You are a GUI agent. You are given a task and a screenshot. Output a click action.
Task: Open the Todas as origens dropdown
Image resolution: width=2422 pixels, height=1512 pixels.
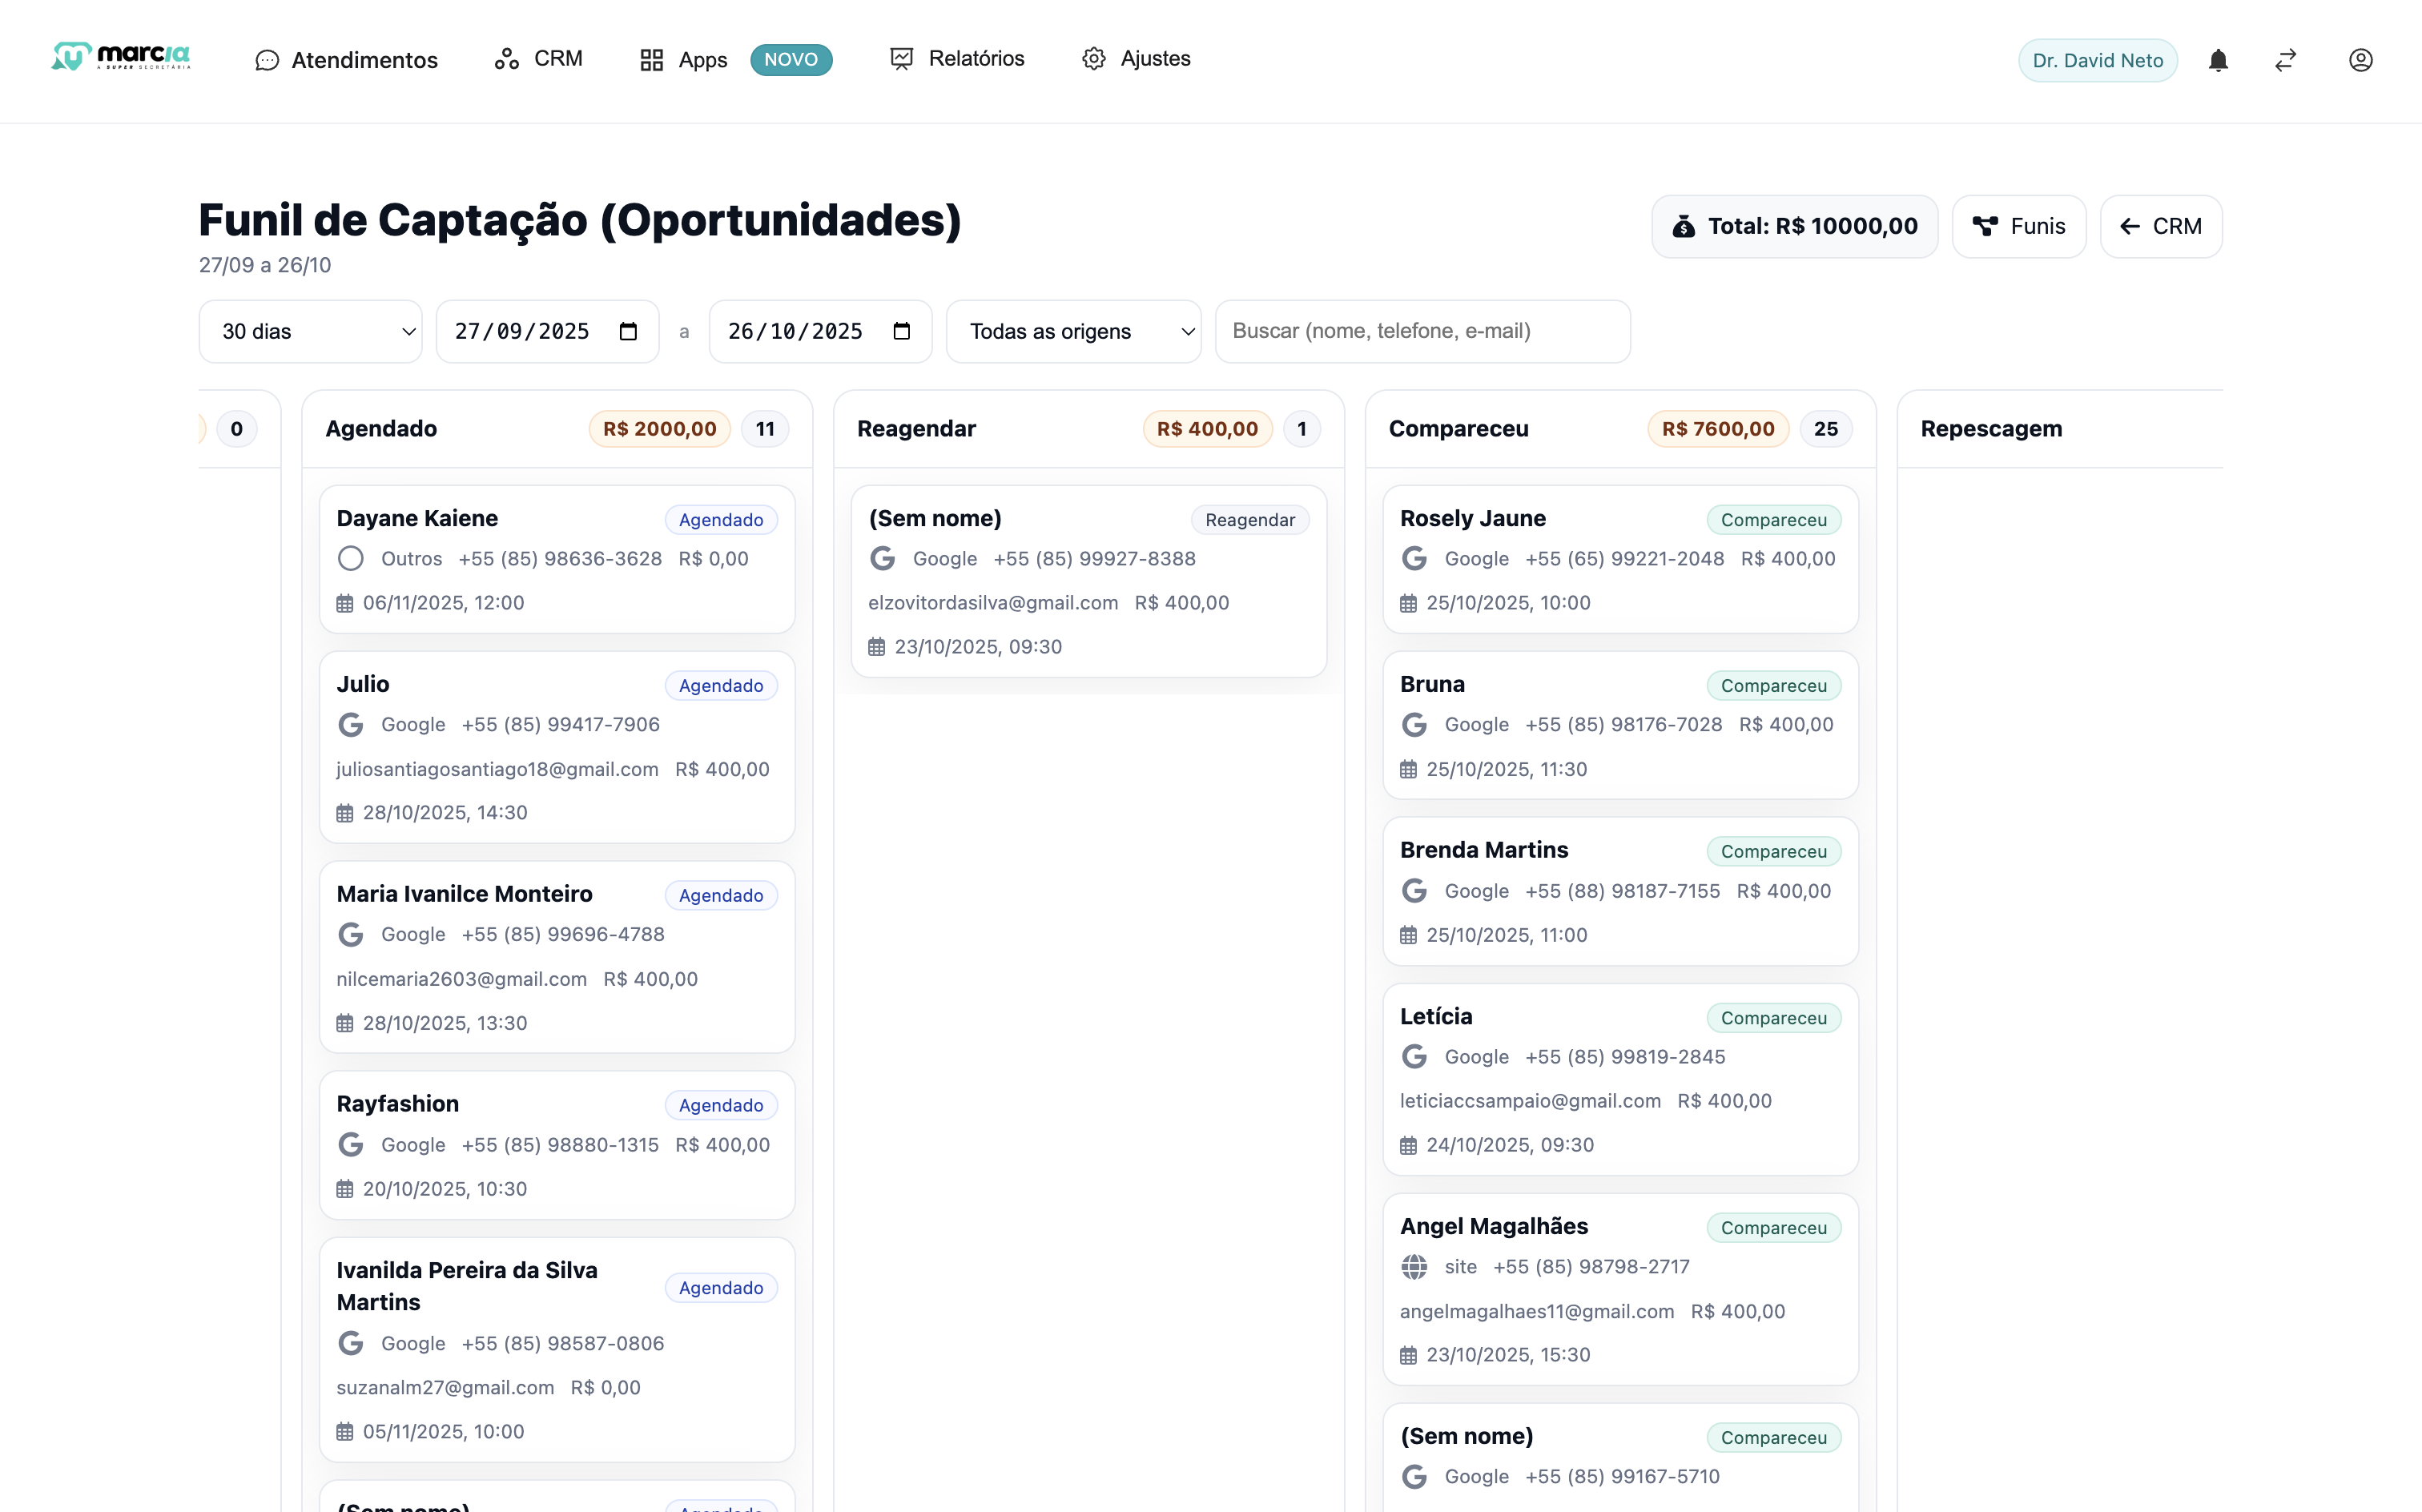pos(1073,331)
